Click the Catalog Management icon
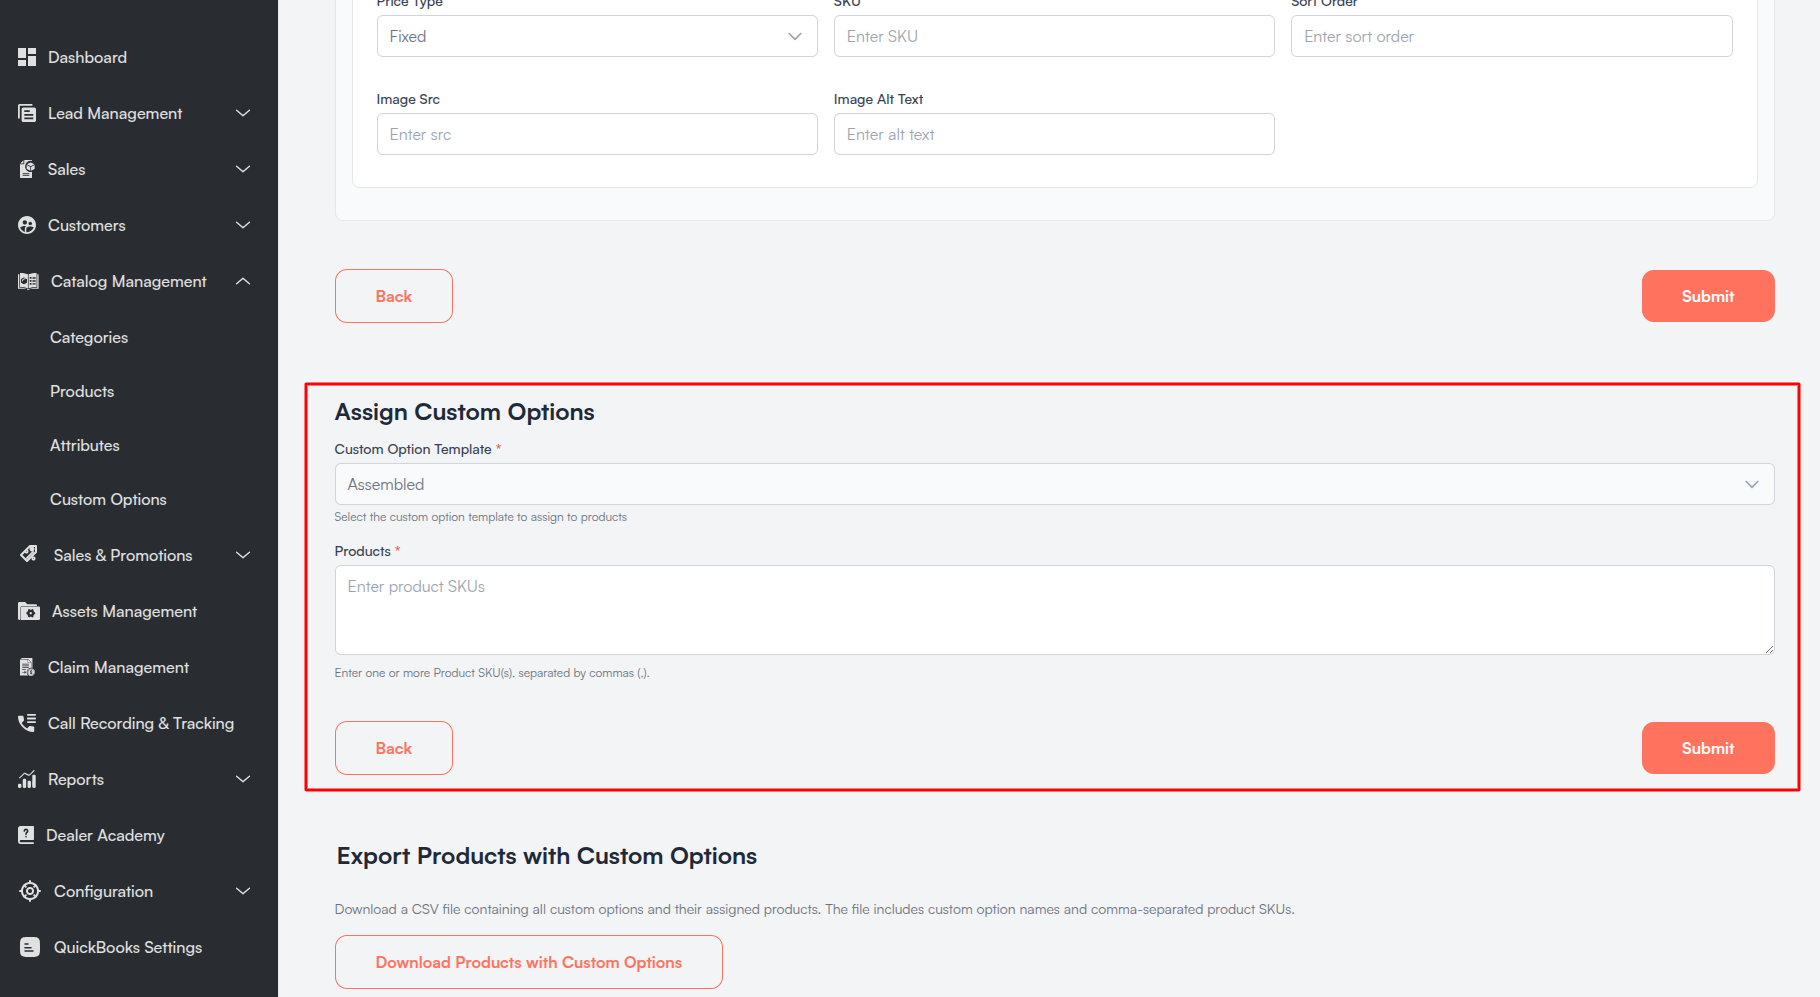Image resolution: width=1820 pixels, height=997 pixels. pos(28,281)
